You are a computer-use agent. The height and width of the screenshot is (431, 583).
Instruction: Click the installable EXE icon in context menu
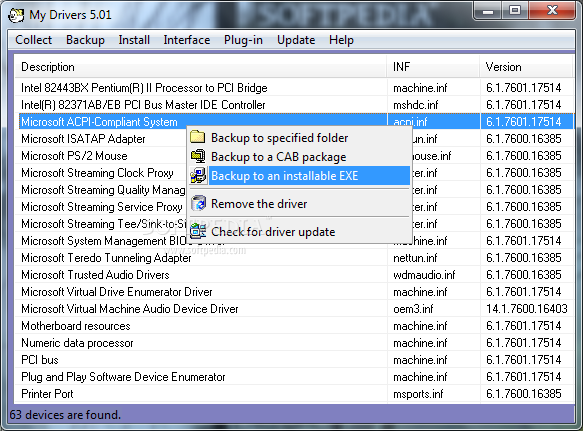(x=197, y=176)
